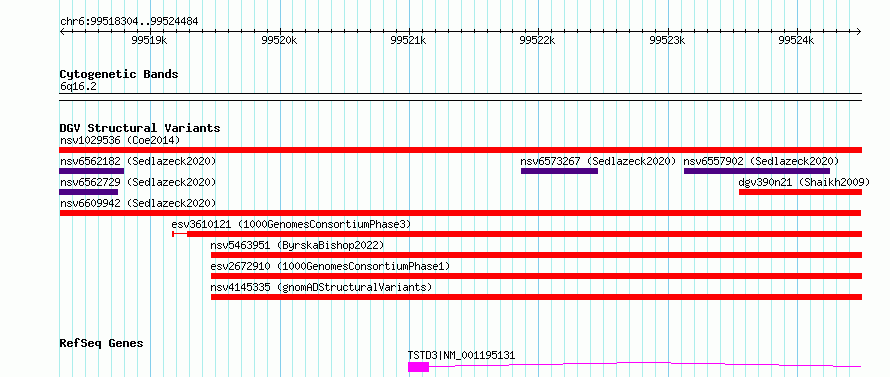Open the nsv6562729 (Sedlazeck2020) label
890x377 pixels.
pyautogui.click(x=138, y=182)
